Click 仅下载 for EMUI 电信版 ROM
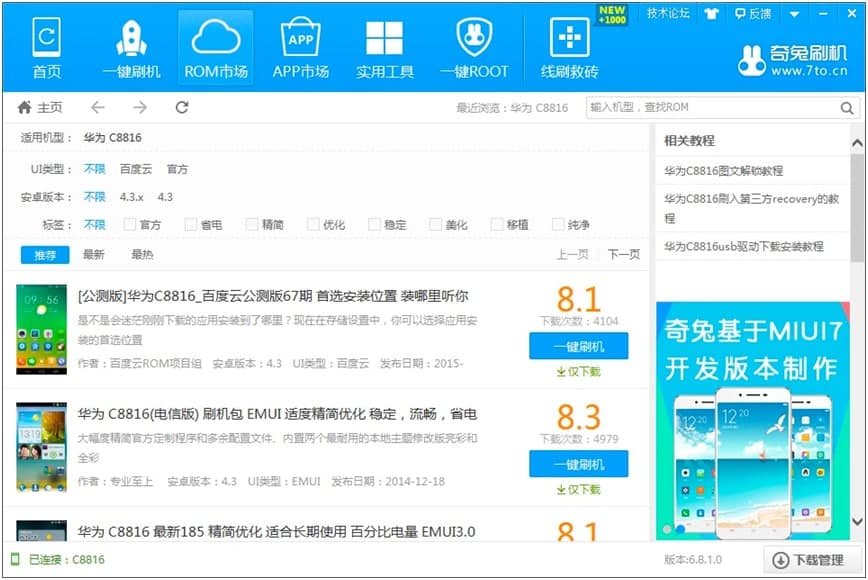 tap(578, 489)
